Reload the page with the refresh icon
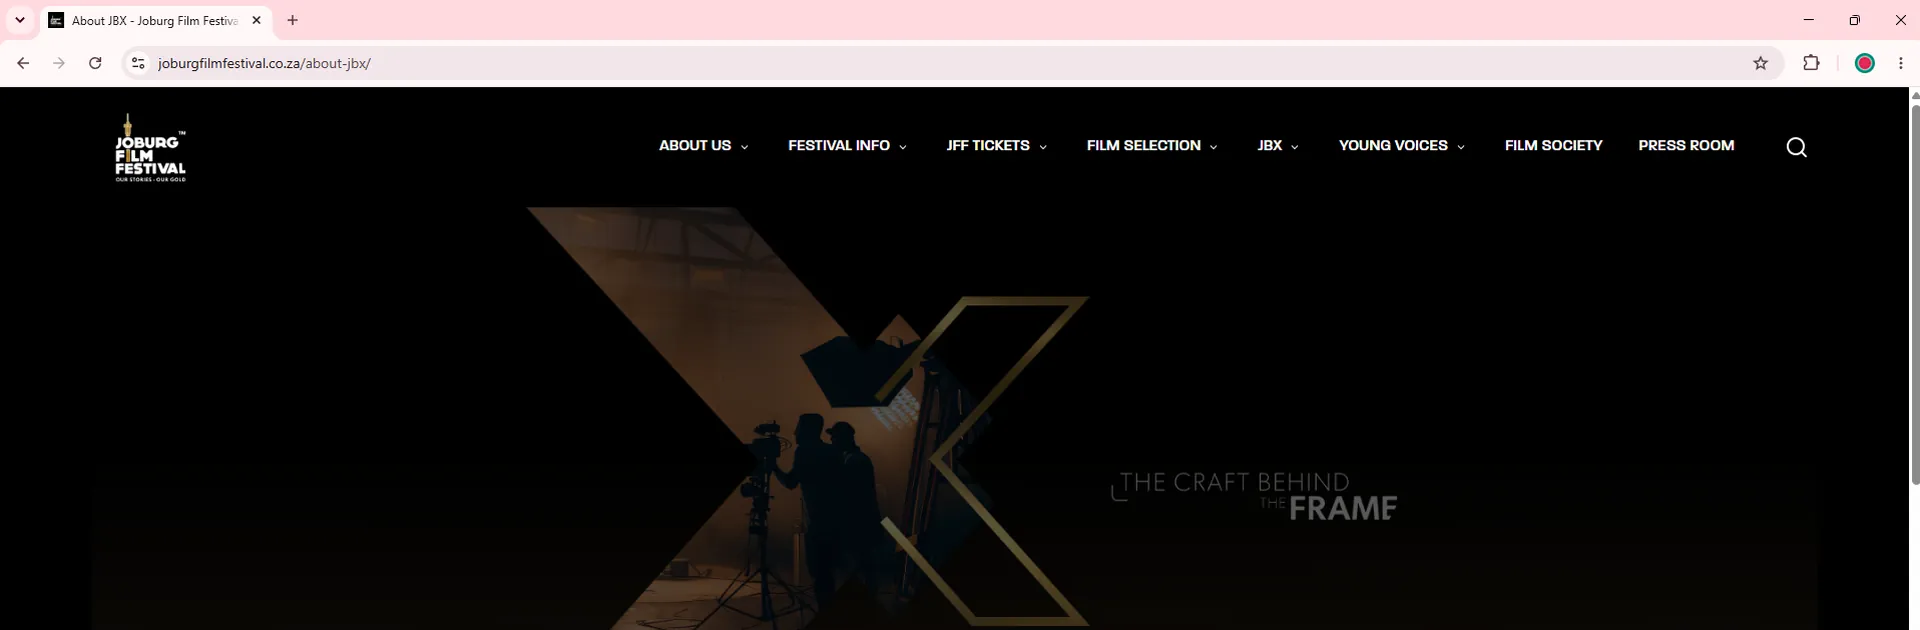 pos(95,63)
